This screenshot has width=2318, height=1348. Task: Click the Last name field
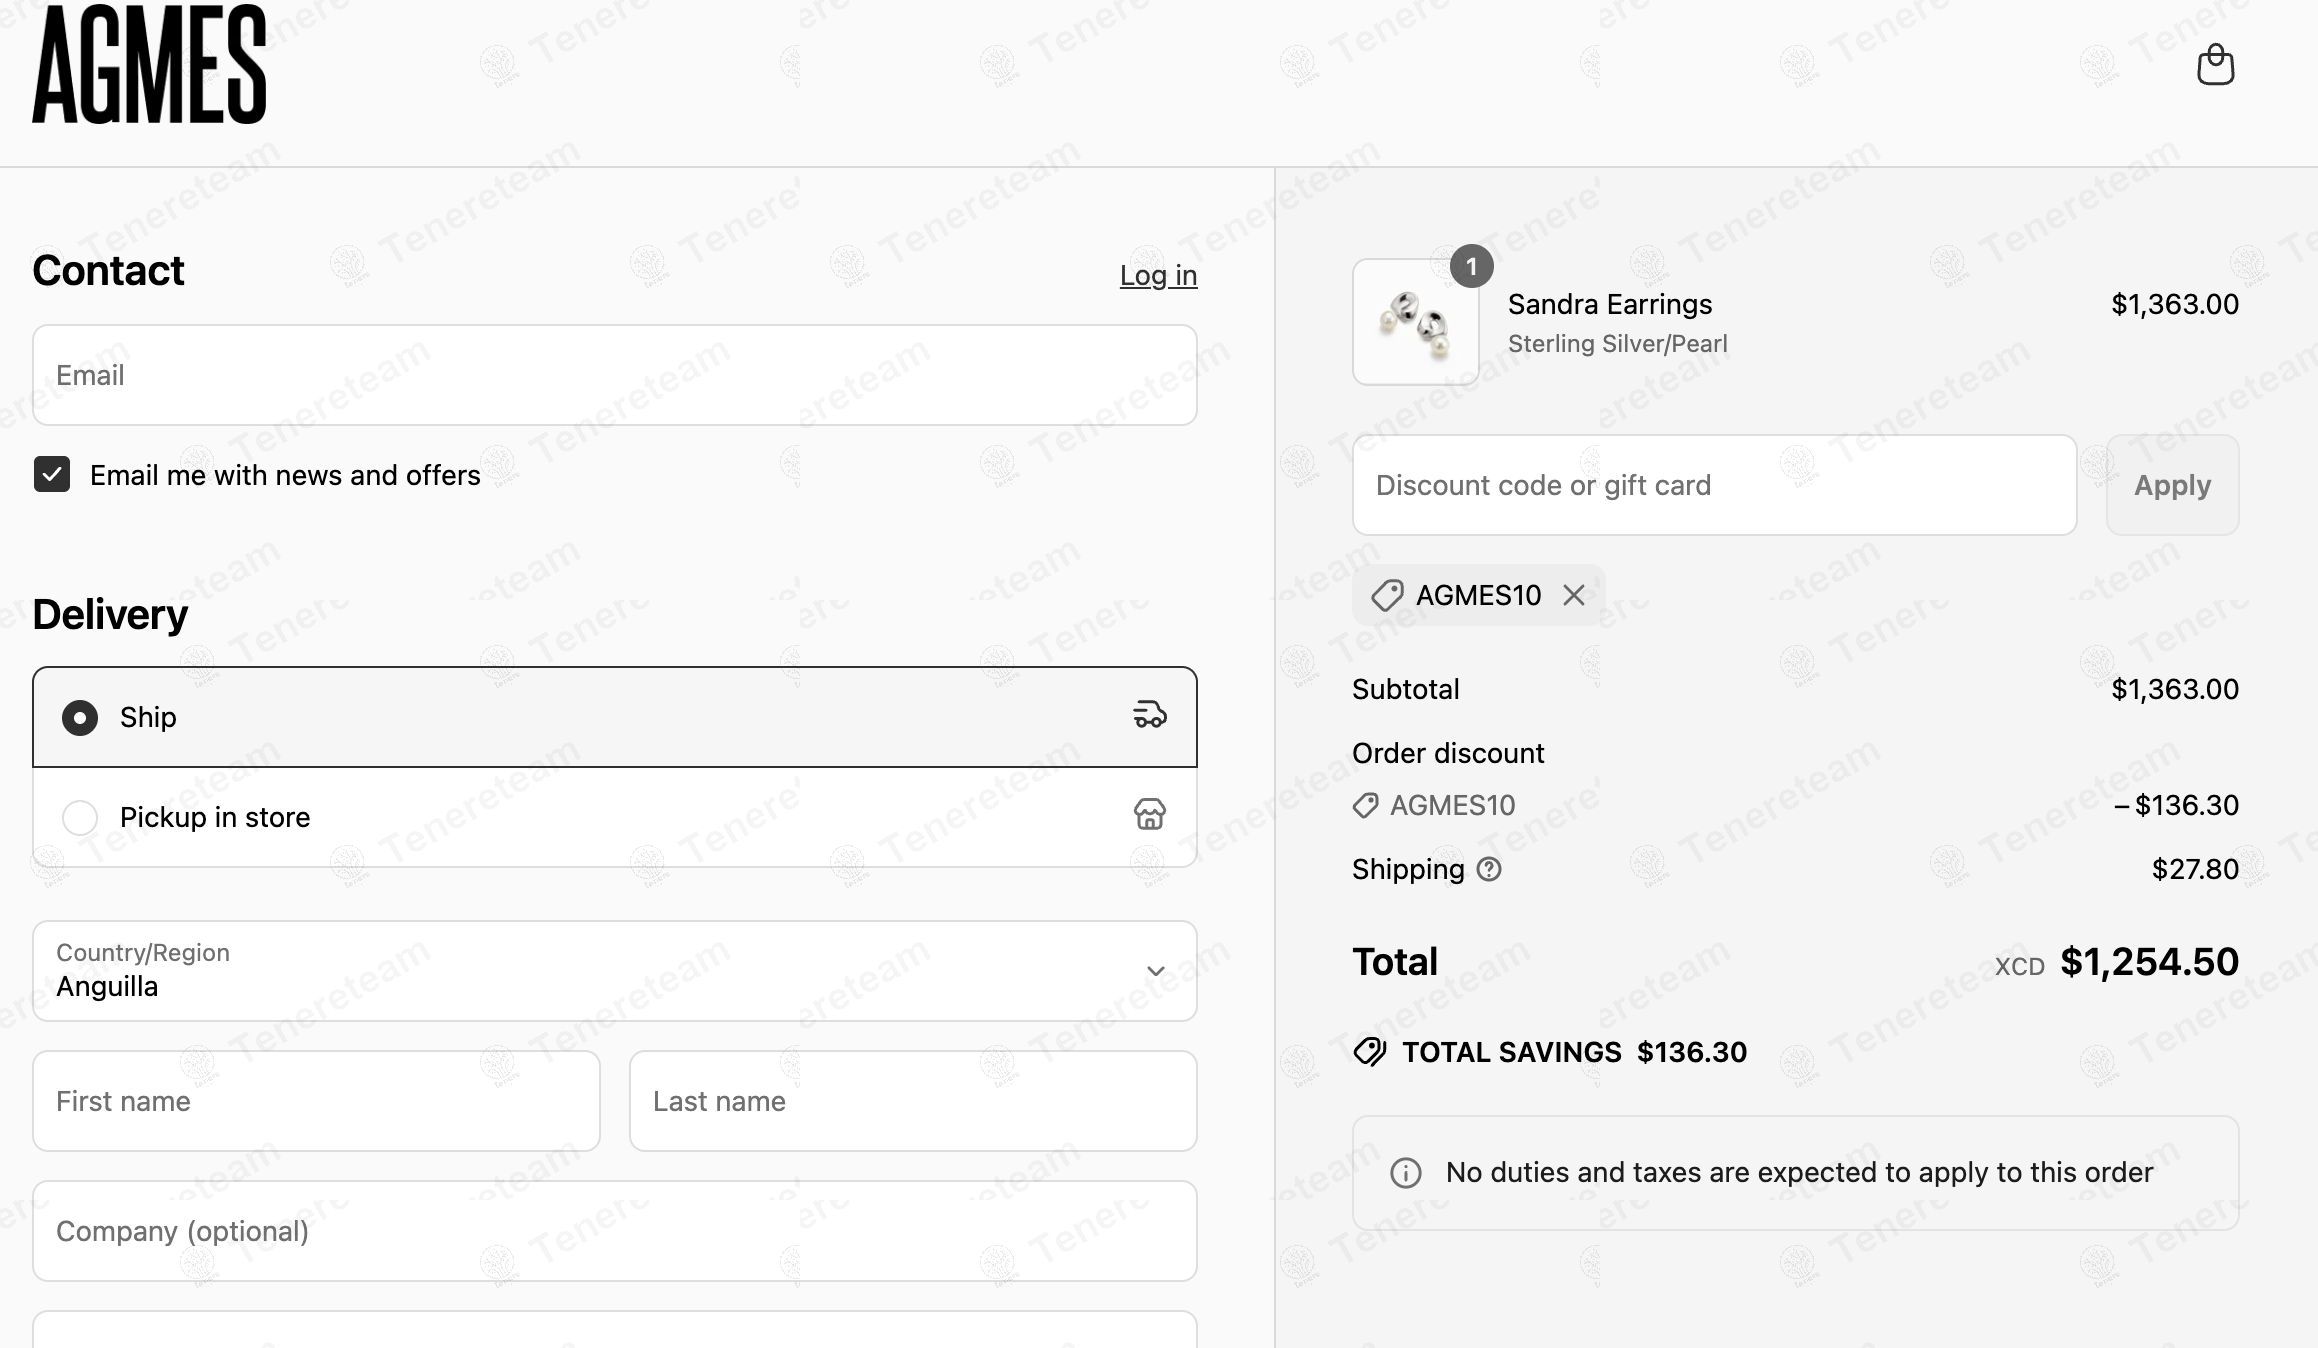pos(913,1101)
